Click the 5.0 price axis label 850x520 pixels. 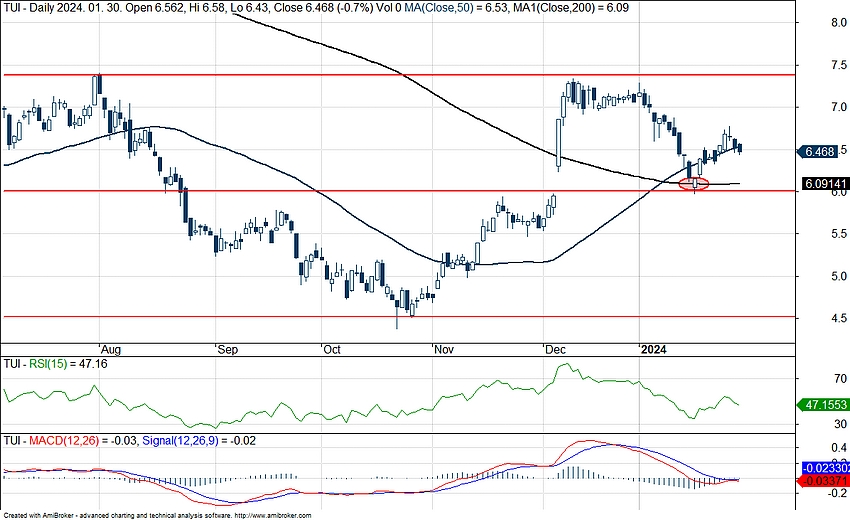coord(839,277)
